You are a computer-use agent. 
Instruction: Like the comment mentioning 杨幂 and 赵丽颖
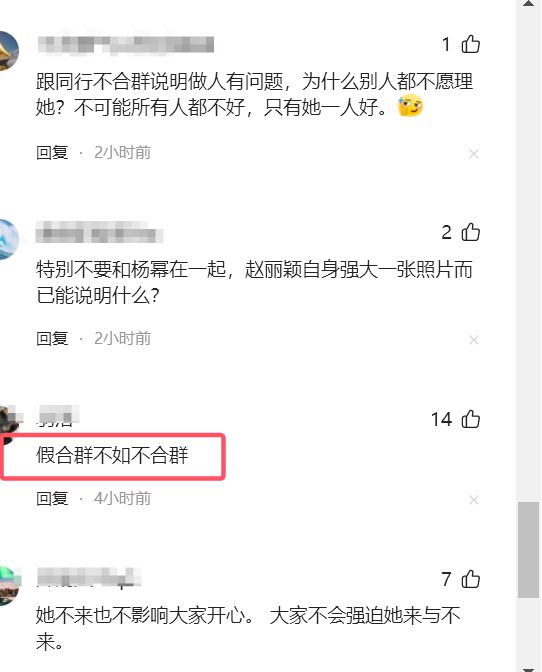[470, 232]
